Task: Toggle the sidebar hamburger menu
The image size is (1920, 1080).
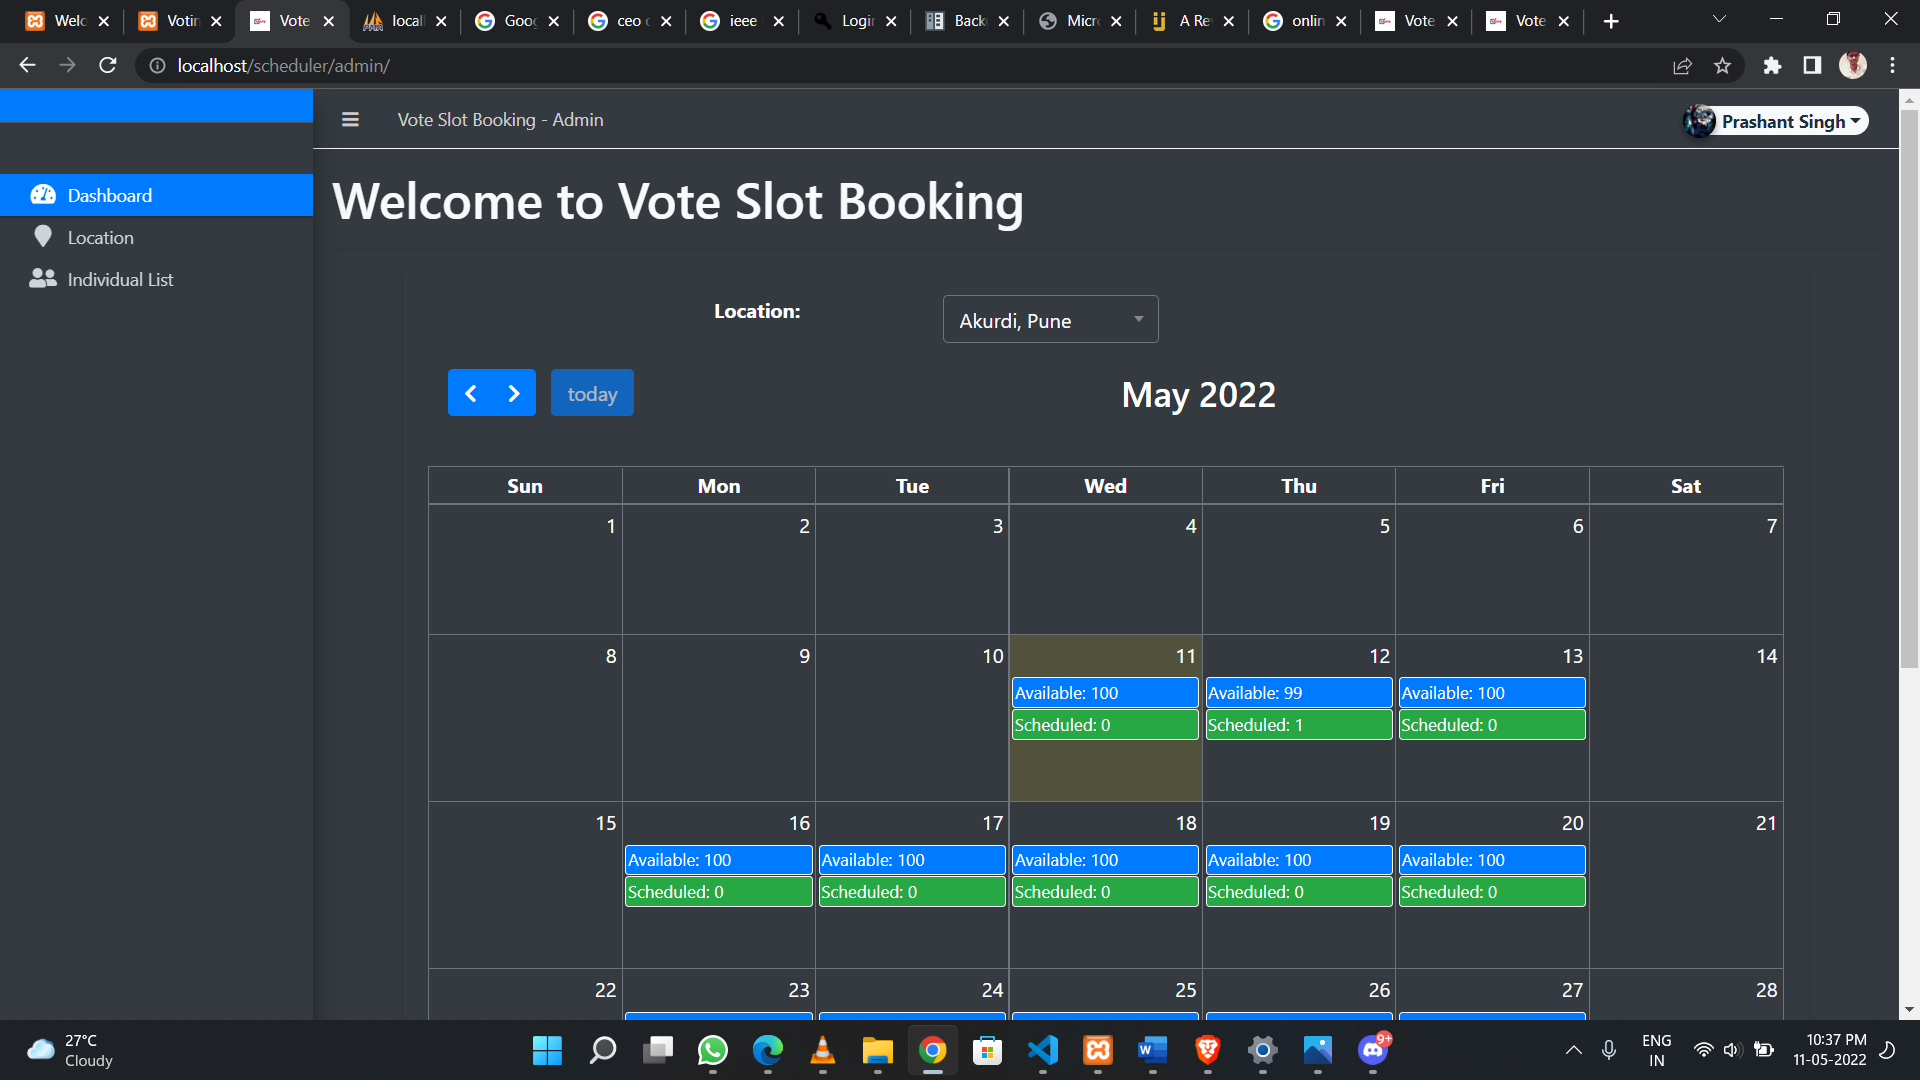Action: coord(350,120)
